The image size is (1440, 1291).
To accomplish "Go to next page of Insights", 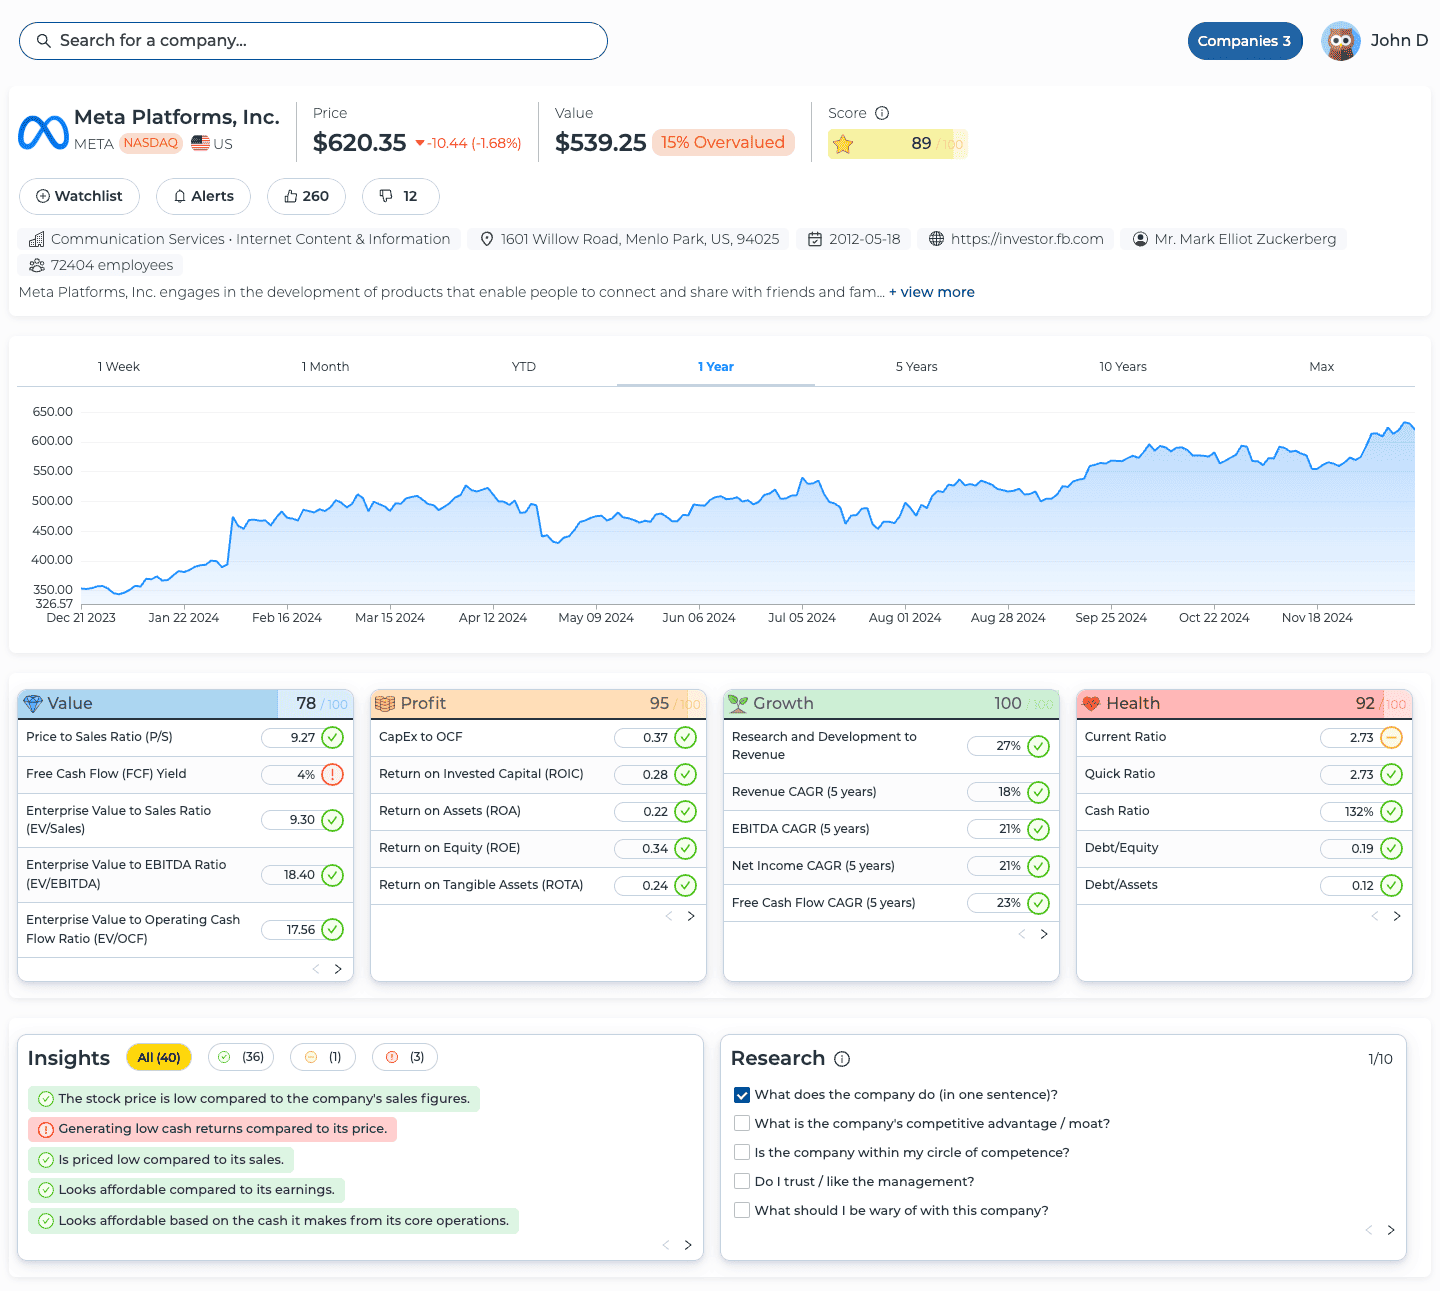I will click(x=688, y=1245).
